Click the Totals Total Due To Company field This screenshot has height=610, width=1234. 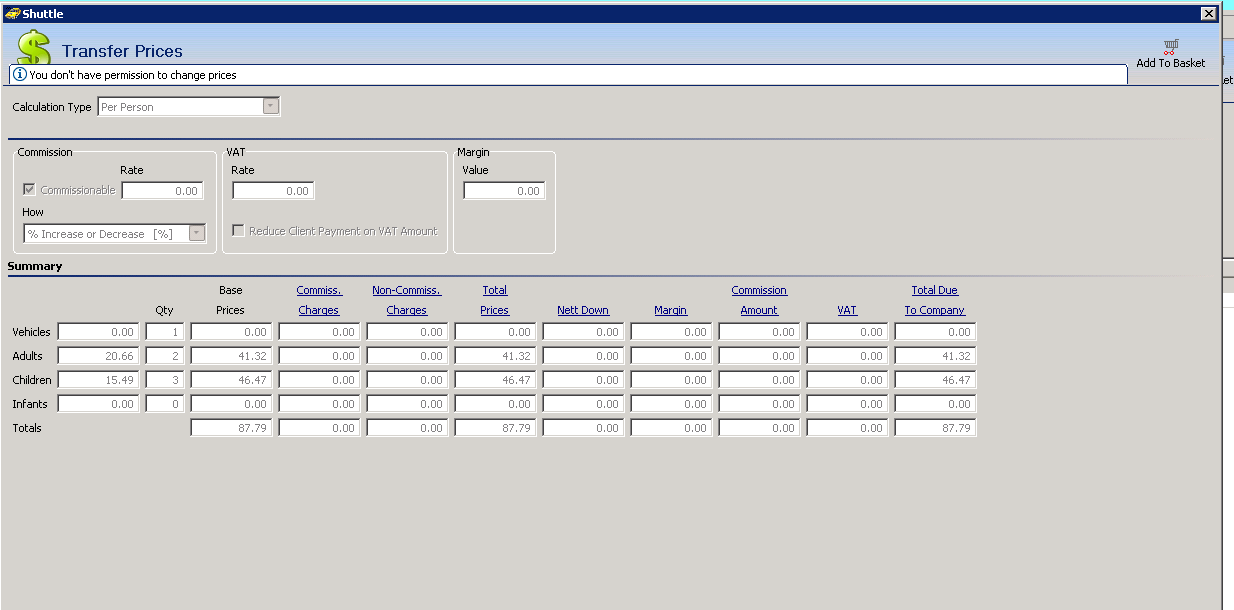click(935, 428)
